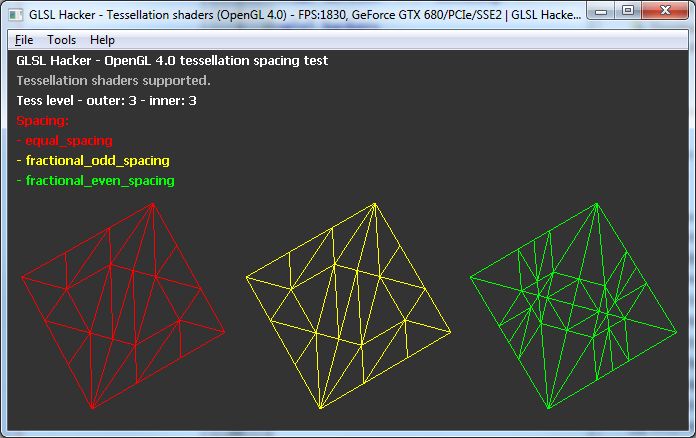Image resolution: width=696 pixels, height=438 pixels.
Task: Open the Help menu
Action: tap(103, 40)
